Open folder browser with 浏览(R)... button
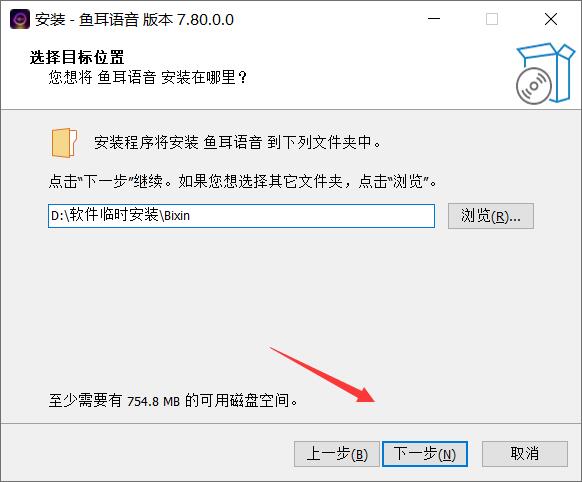This screenshot has height=482, width=582. click(491, 216)
